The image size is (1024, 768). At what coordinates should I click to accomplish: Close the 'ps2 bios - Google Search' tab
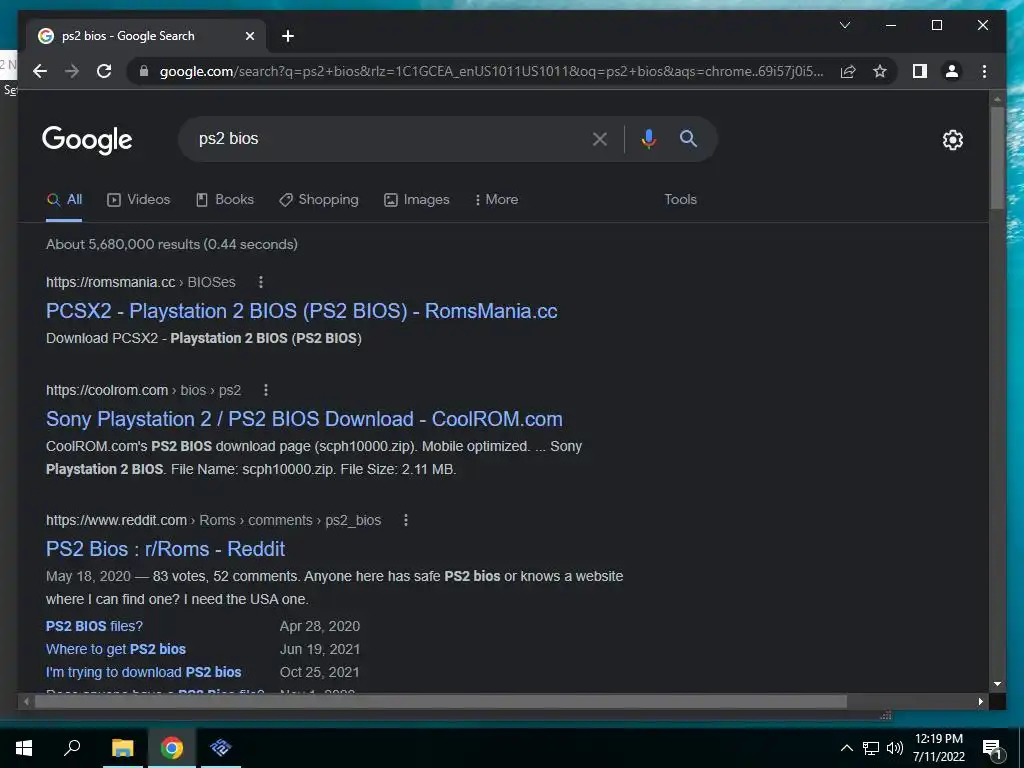click(249, 36)
